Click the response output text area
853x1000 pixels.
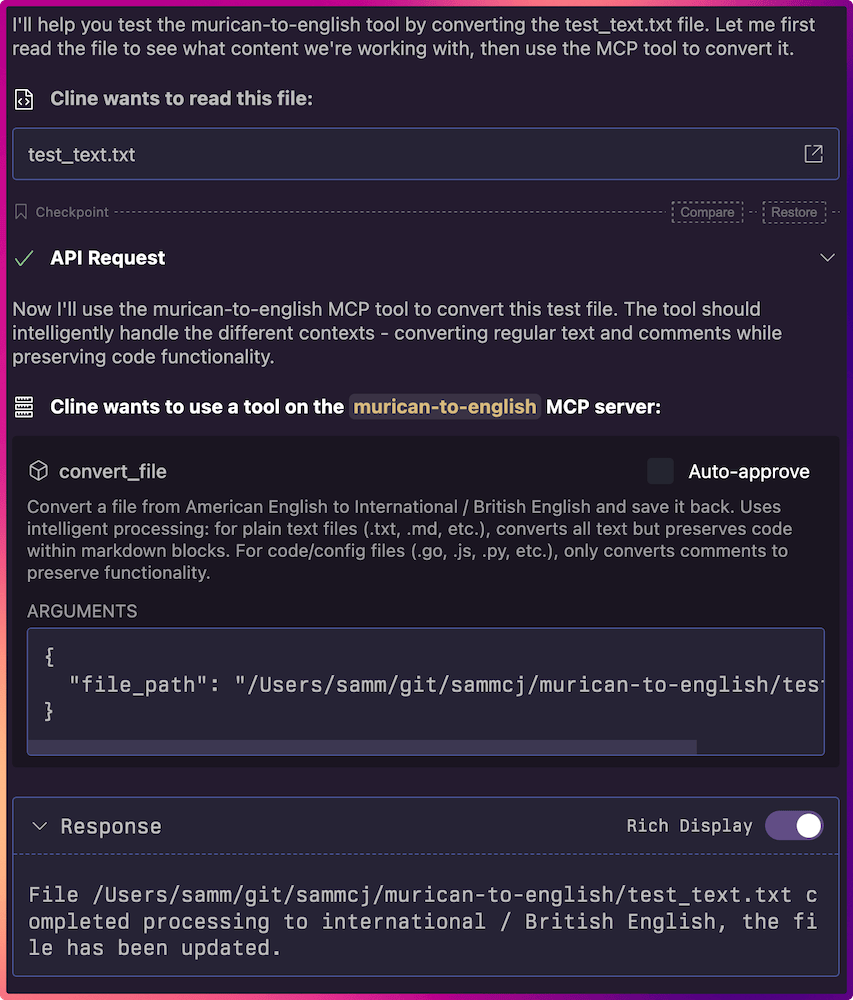coord(426,921)
